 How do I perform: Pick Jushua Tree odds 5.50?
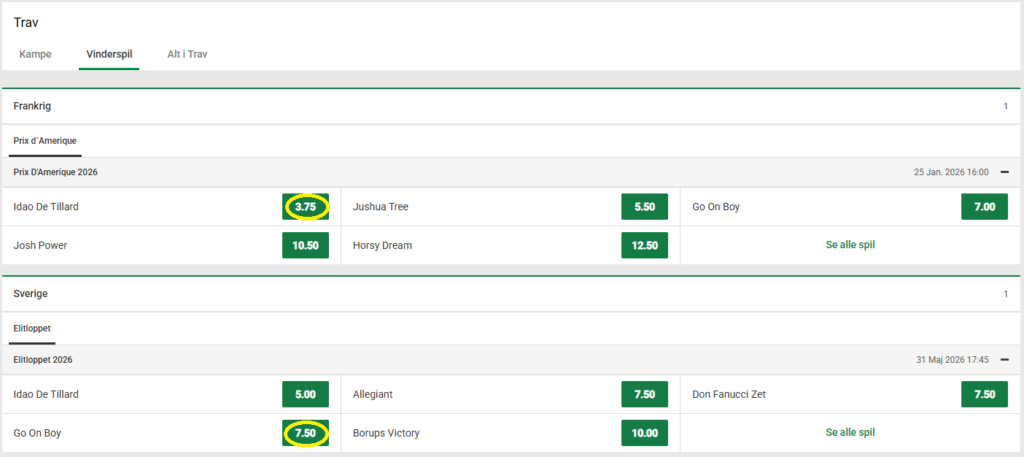click(x=644, y=207)
